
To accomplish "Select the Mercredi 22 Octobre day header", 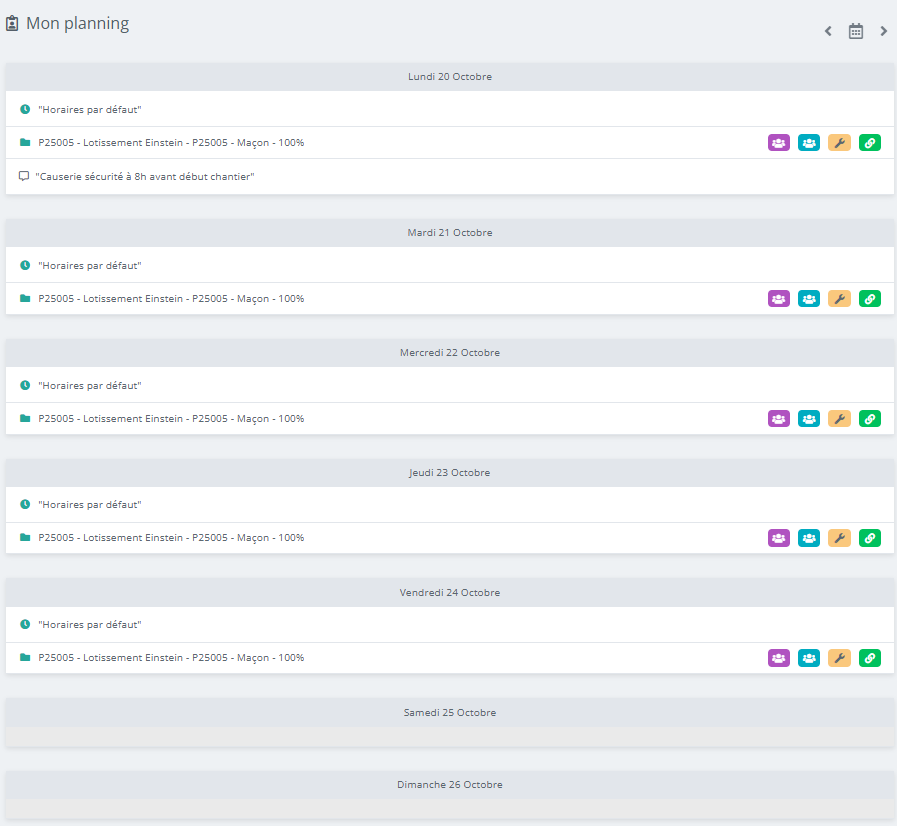I will [x=450, y=353].
